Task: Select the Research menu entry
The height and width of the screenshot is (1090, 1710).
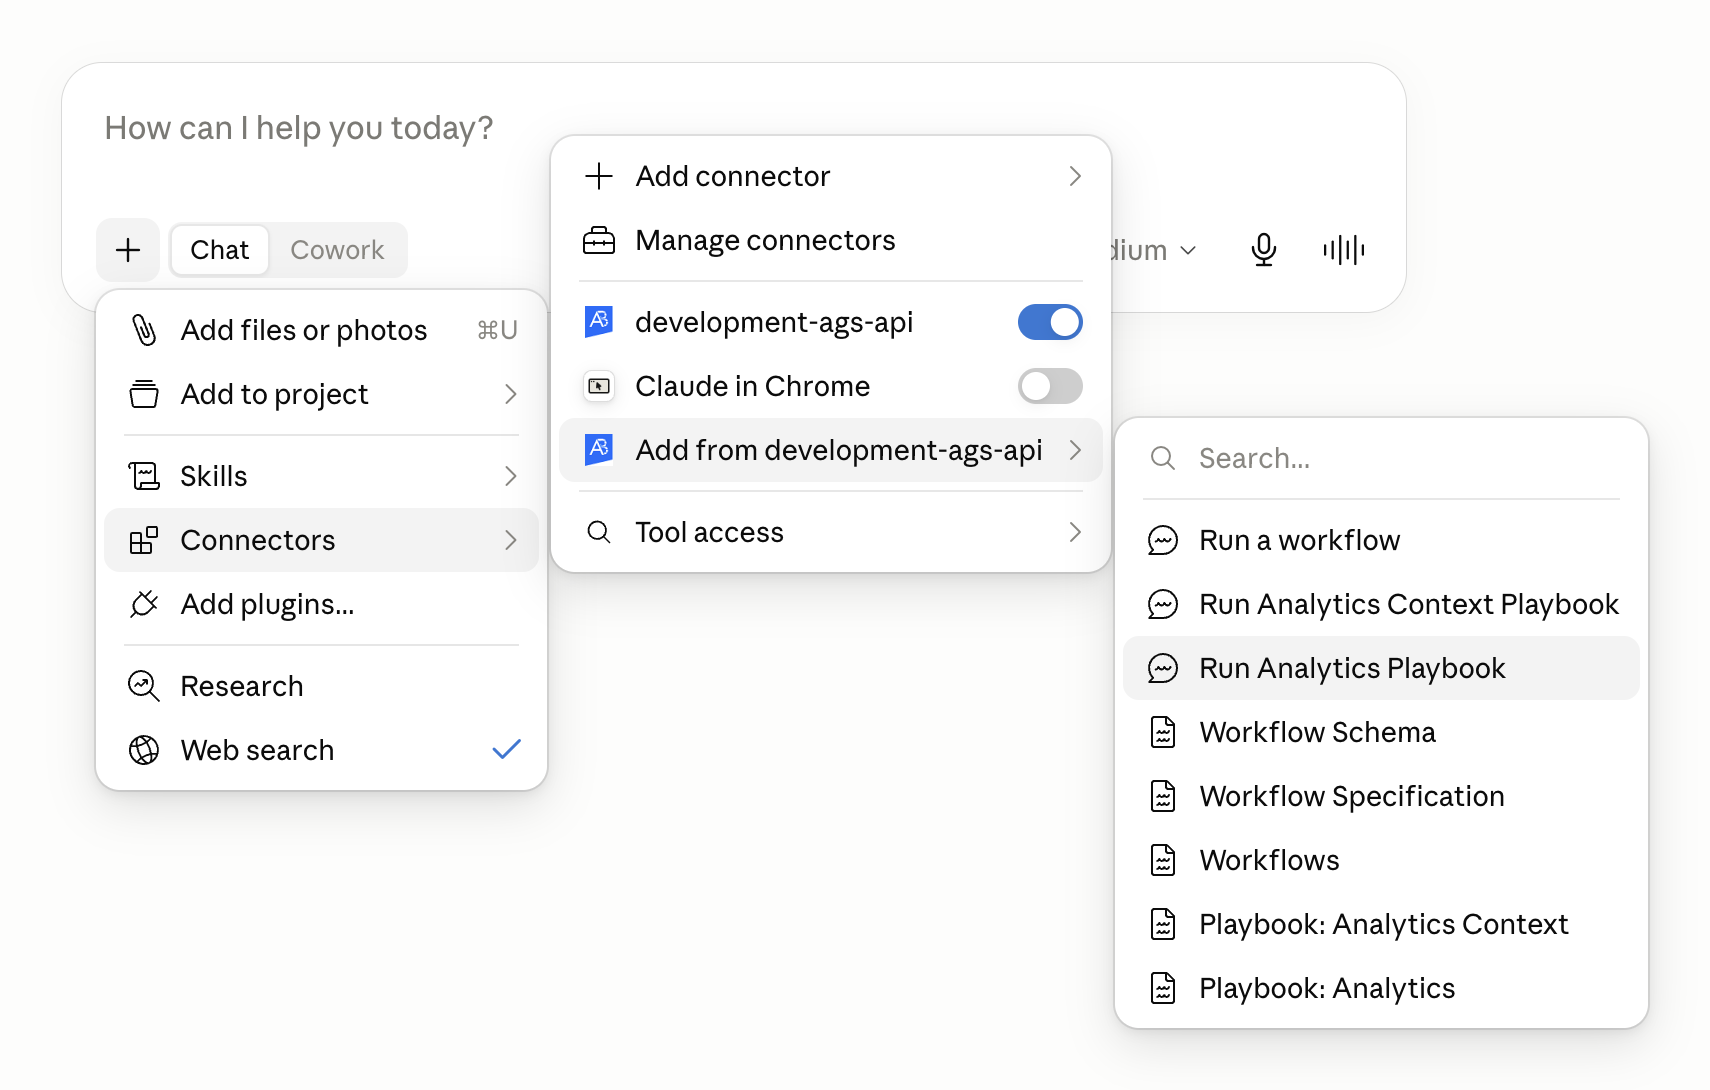Action: pos(322,686)
